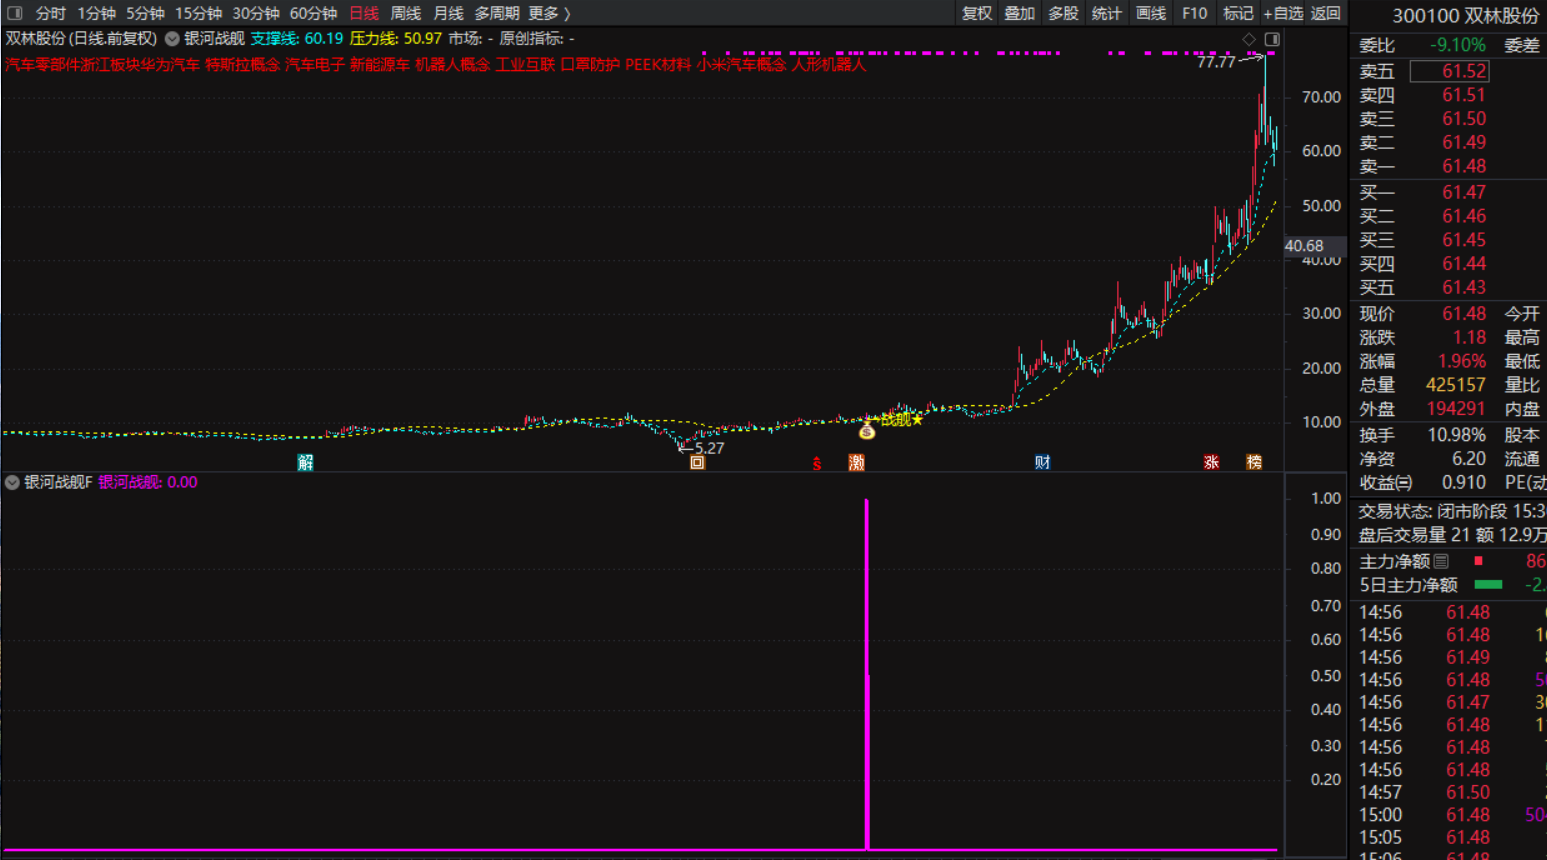Click the 涨 limit-up marker icon
The height and width of the screenshot is (860, 1547).
1211,462
